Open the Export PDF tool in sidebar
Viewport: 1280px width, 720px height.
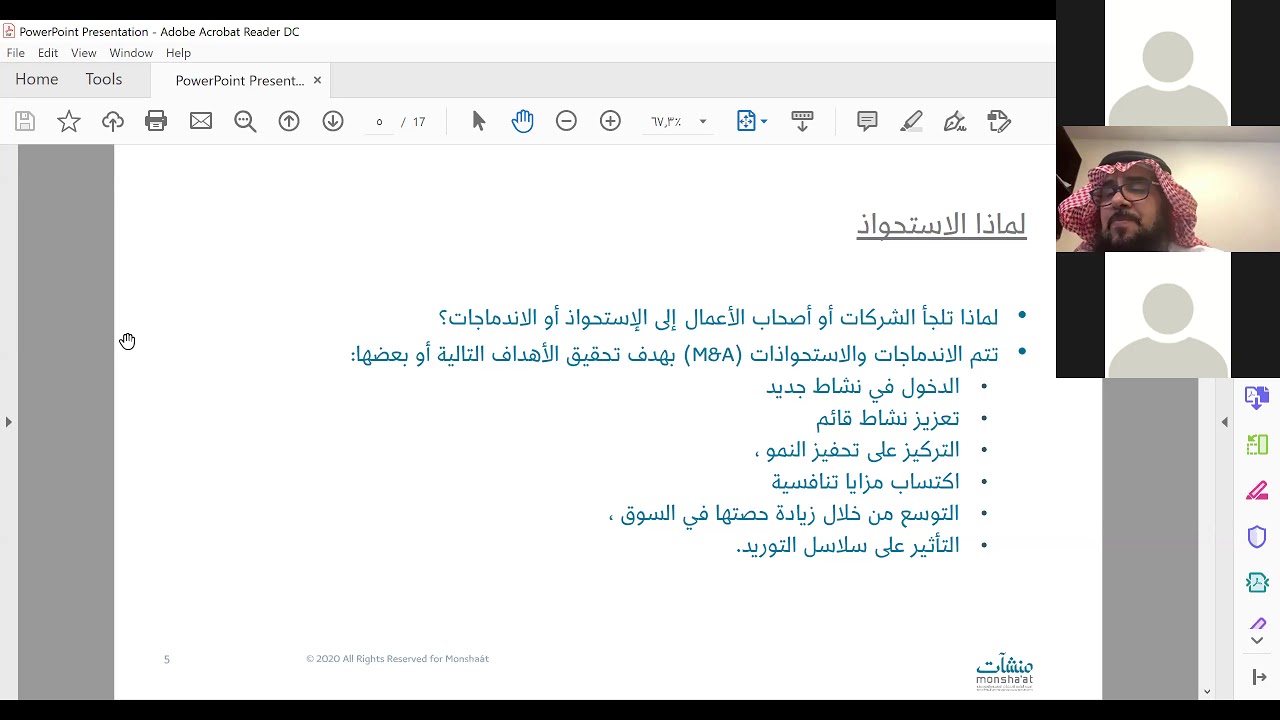(1257, 397)
